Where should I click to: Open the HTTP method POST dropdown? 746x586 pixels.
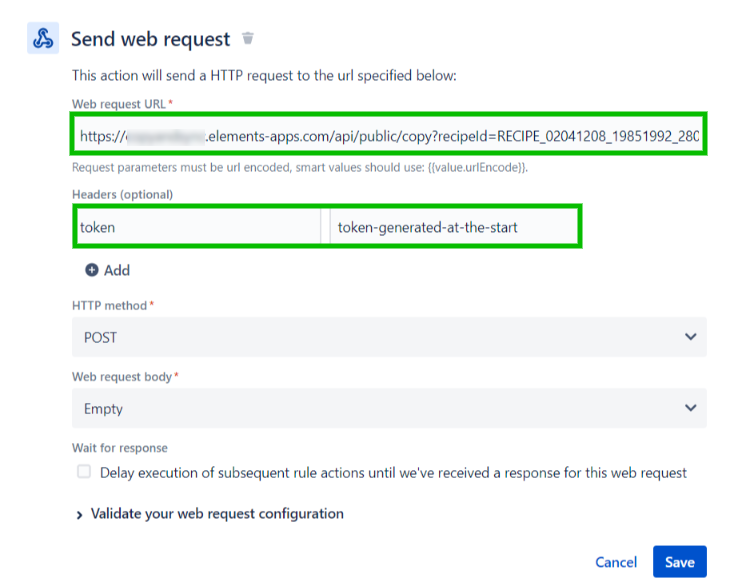pyautogui.click(x=388, y=337)
